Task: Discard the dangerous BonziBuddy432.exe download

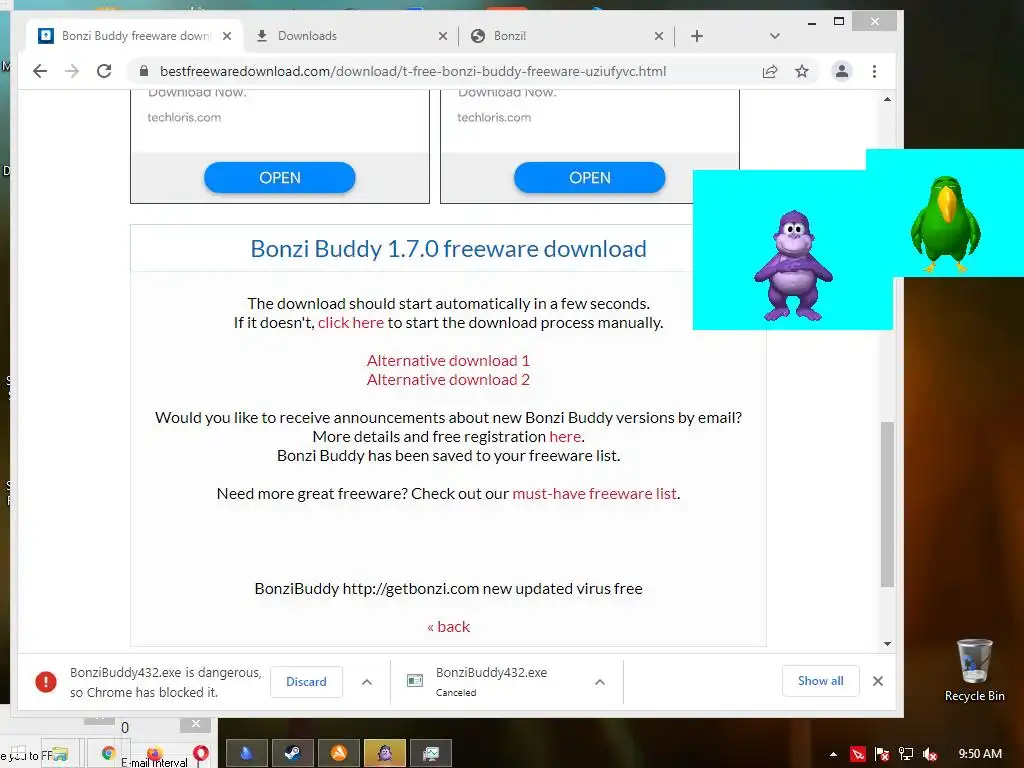Action: (x=306, y=682)
